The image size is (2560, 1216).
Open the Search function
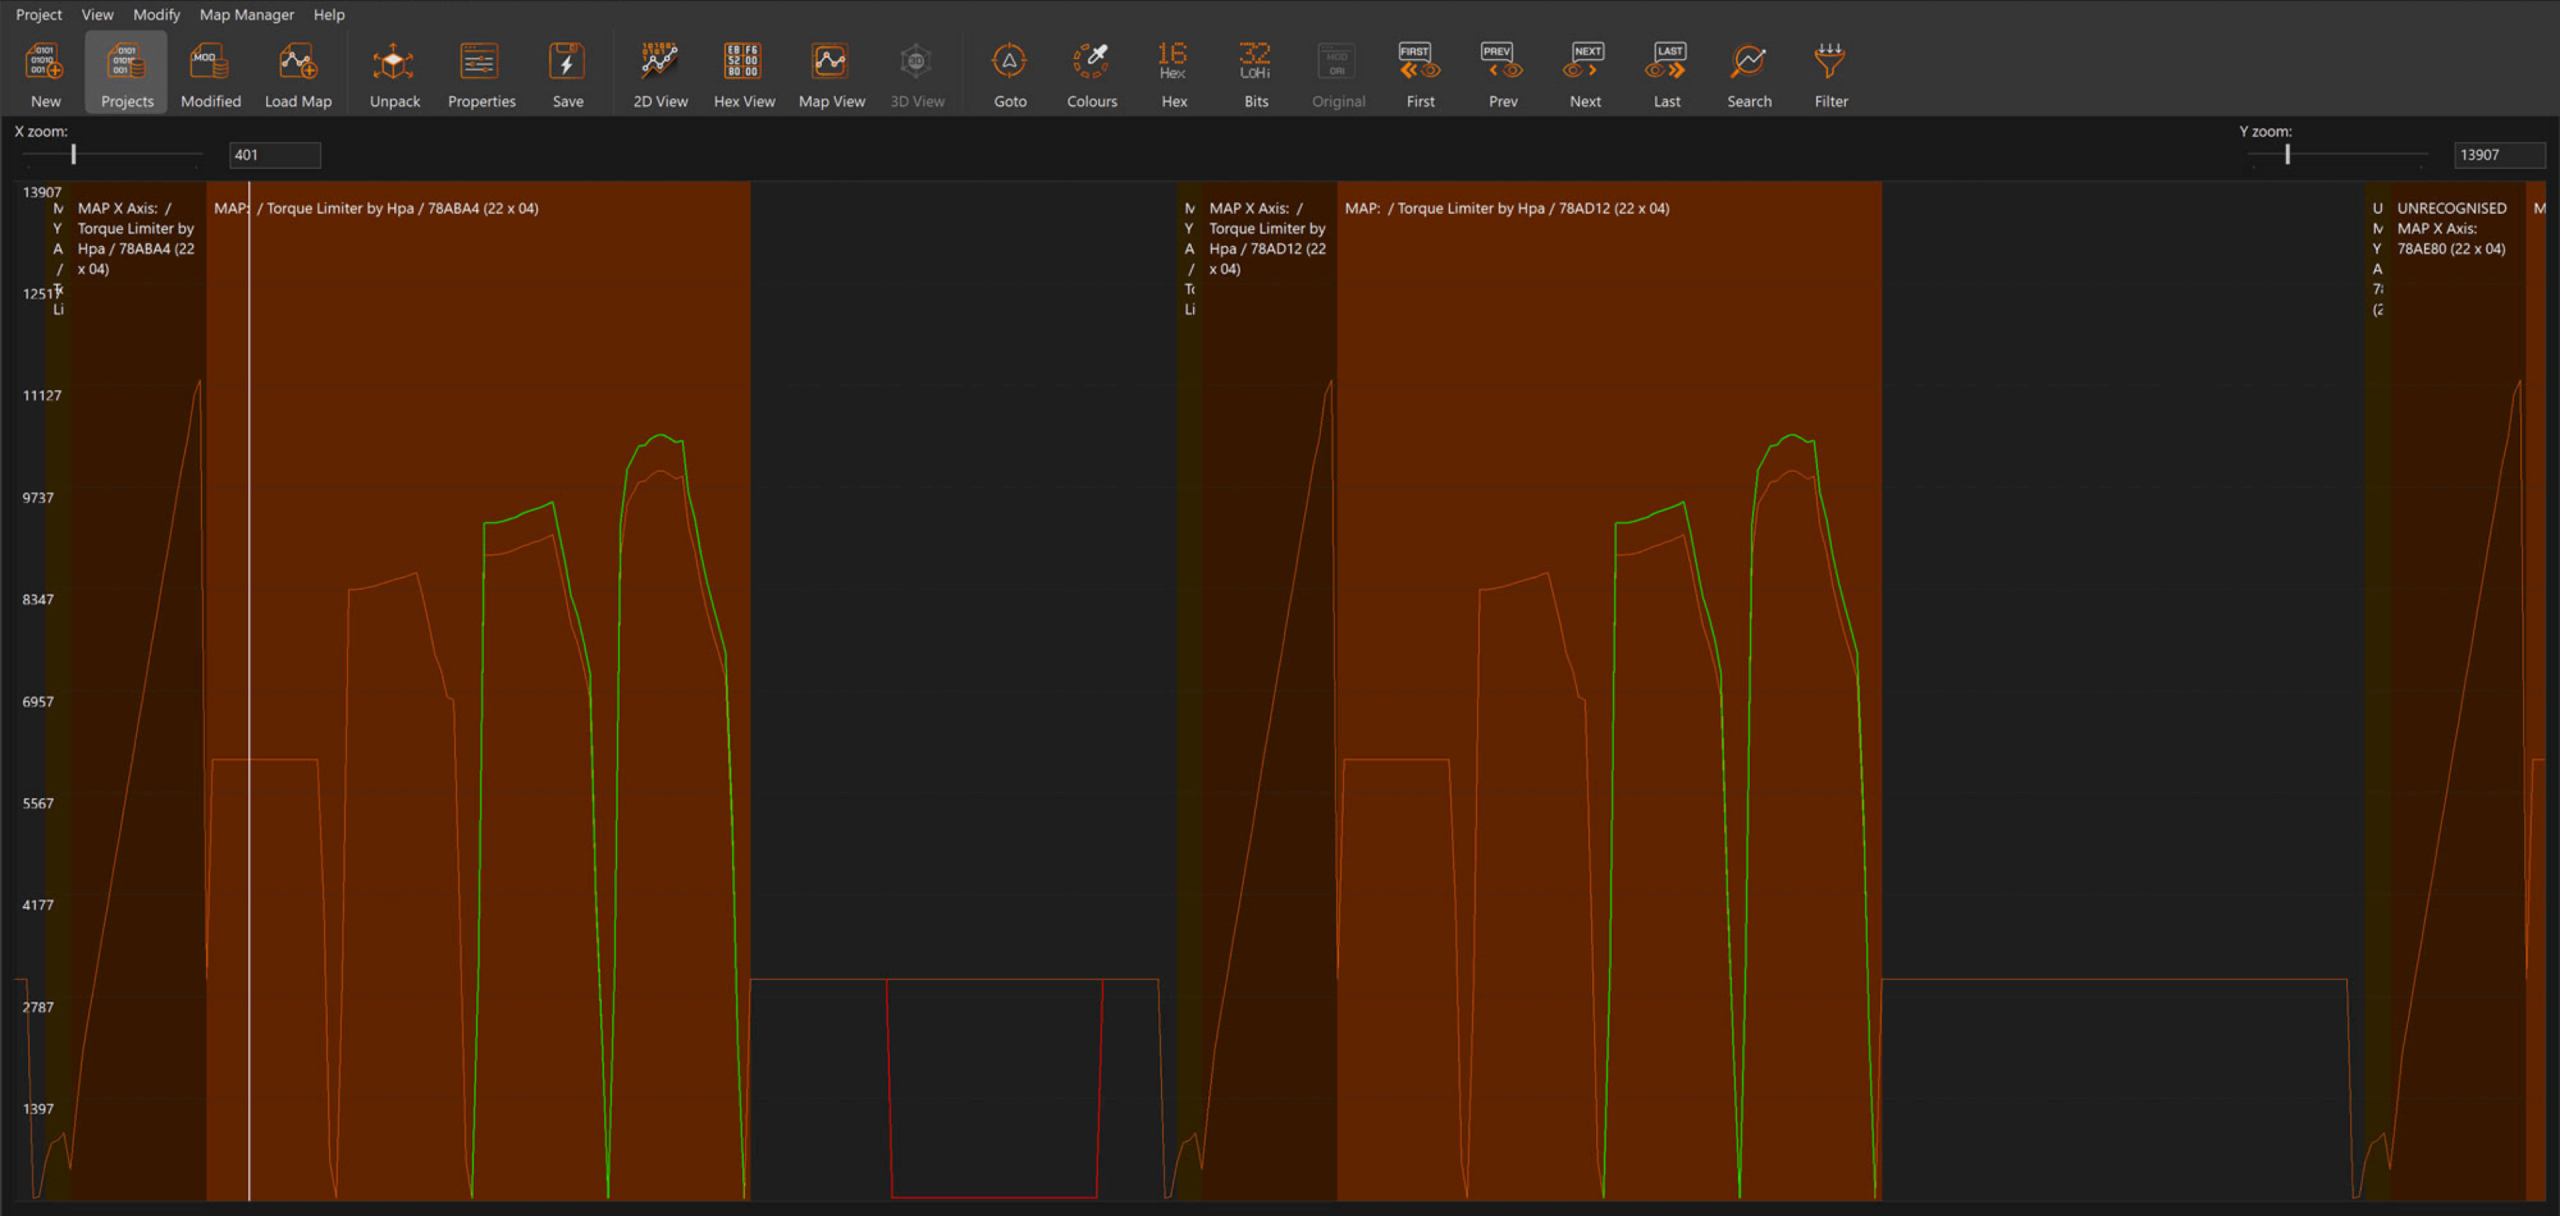tap(1749, 70)
